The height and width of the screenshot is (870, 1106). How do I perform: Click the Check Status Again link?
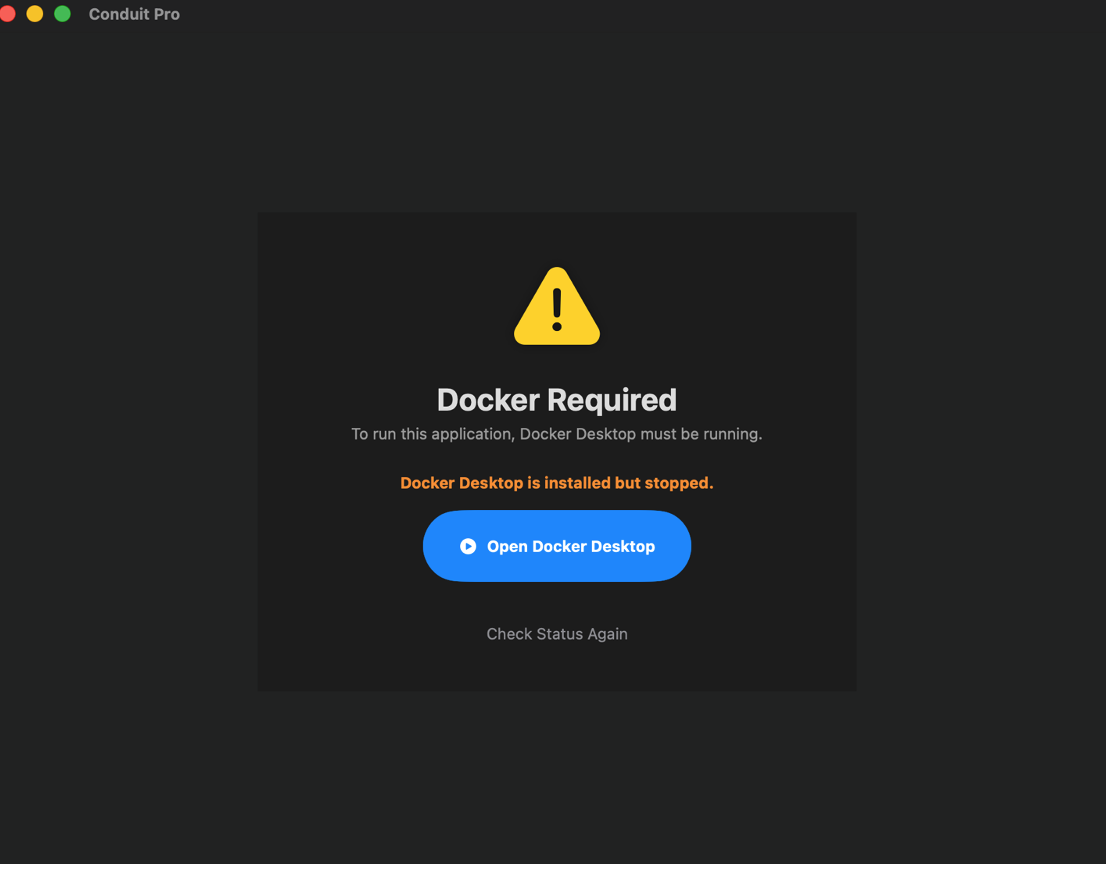[556, 634]
